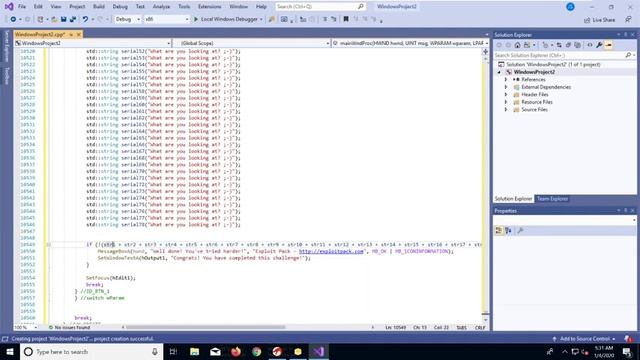Click the Collapse All icon in Solution Explorer

[x=568, y=45]
